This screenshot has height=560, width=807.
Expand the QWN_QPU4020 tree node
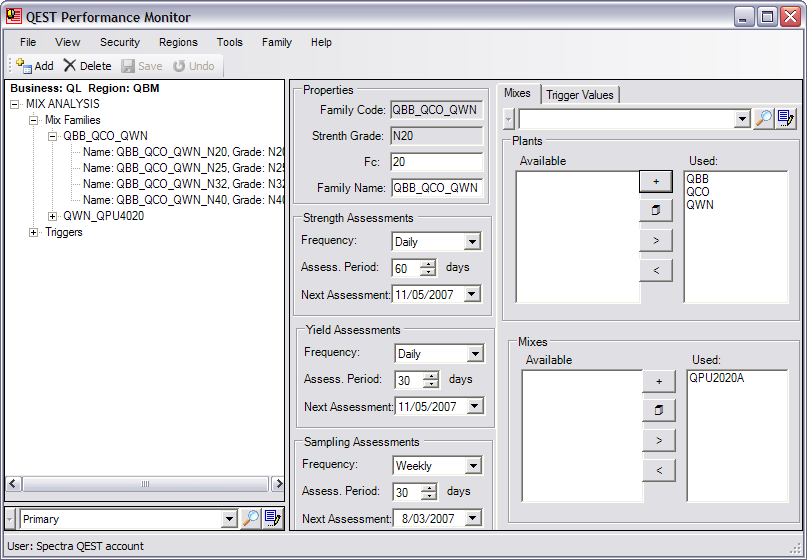click(x=53, y=216)
